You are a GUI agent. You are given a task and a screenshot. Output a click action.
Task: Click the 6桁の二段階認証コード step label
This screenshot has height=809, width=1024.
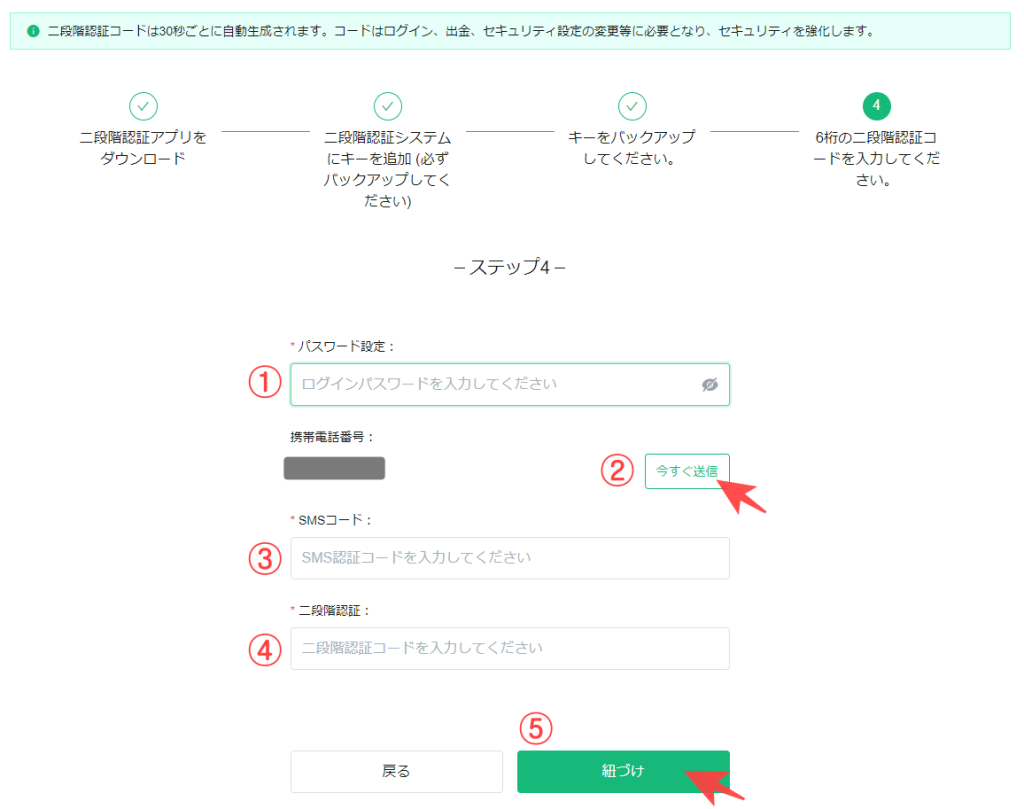pyautogui.click(x=876, y=159)
